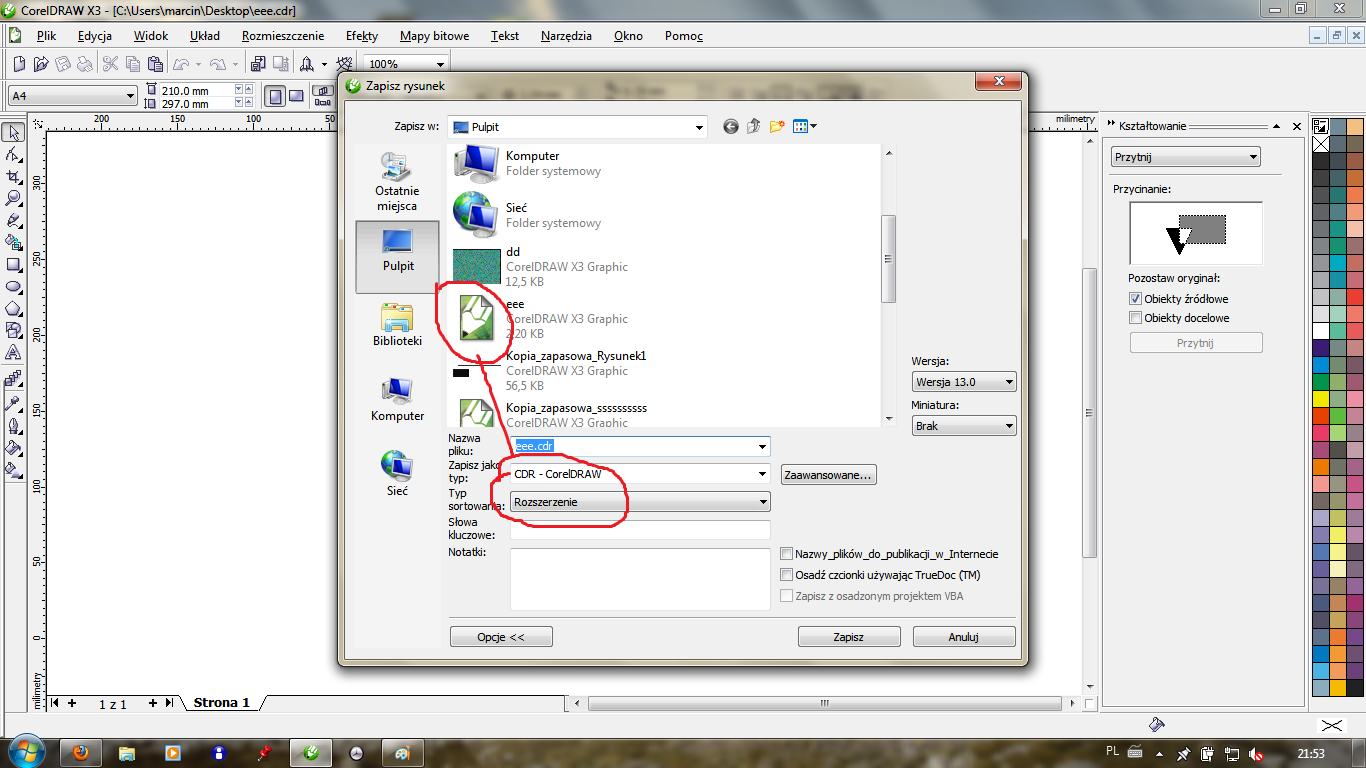The image size is (1366, 768).
Task: Click the Słowa kluczowe text field
Action: [x=640, y=530]
